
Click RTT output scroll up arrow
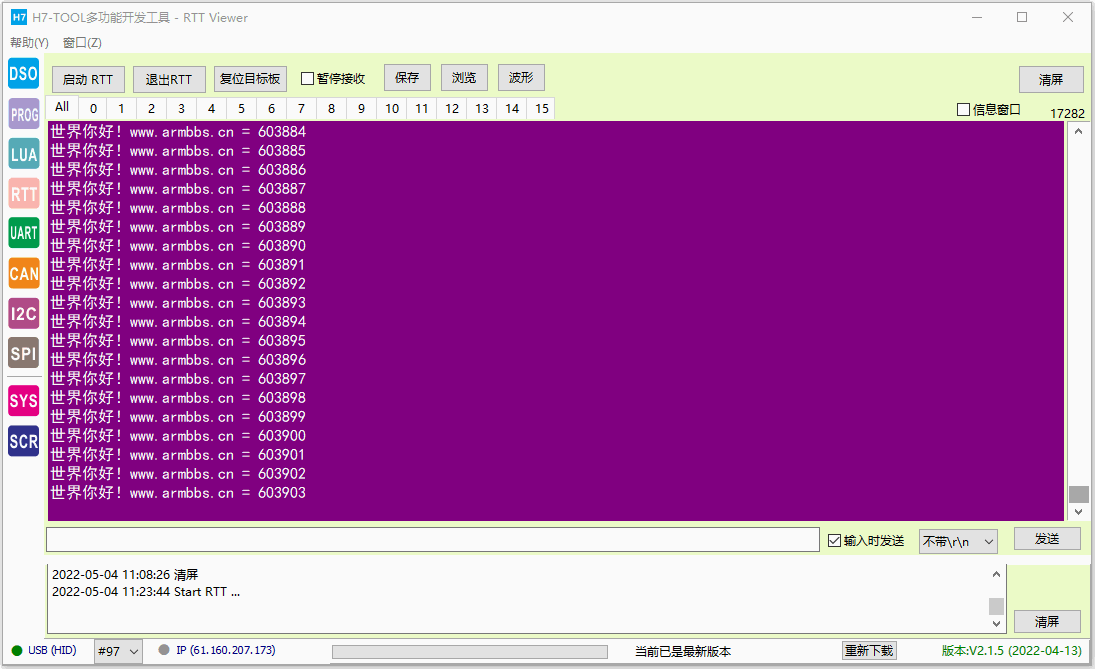point(1078,131)
